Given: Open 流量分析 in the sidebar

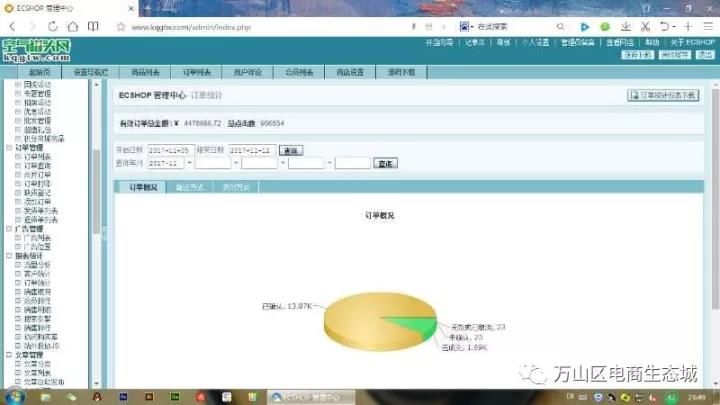Looking at the screenshot, I should pyautogui.click(x=37, y=264).
